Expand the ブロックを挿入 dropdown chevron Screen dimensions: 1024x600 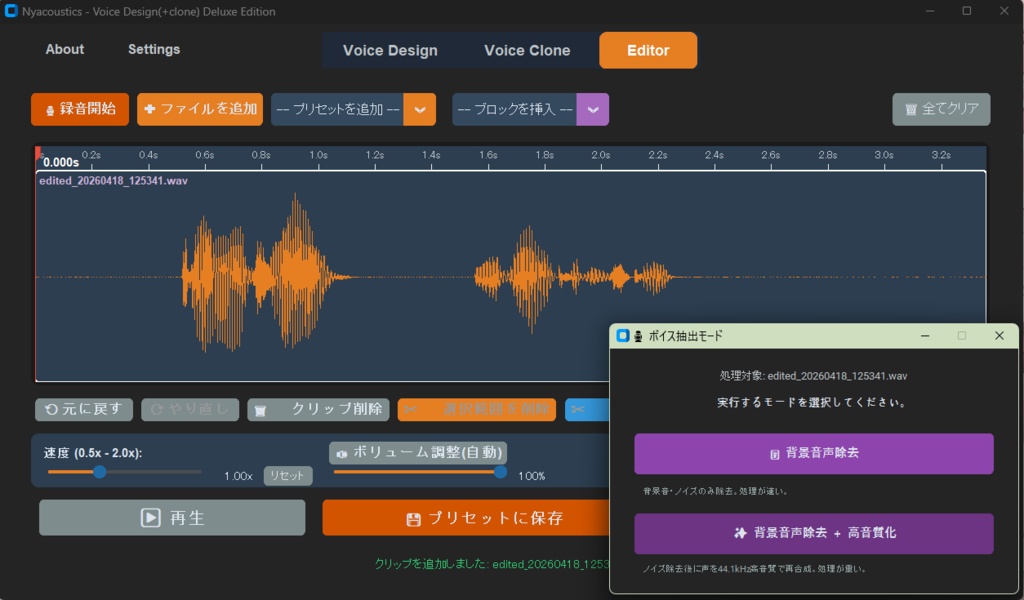[594, 110]
